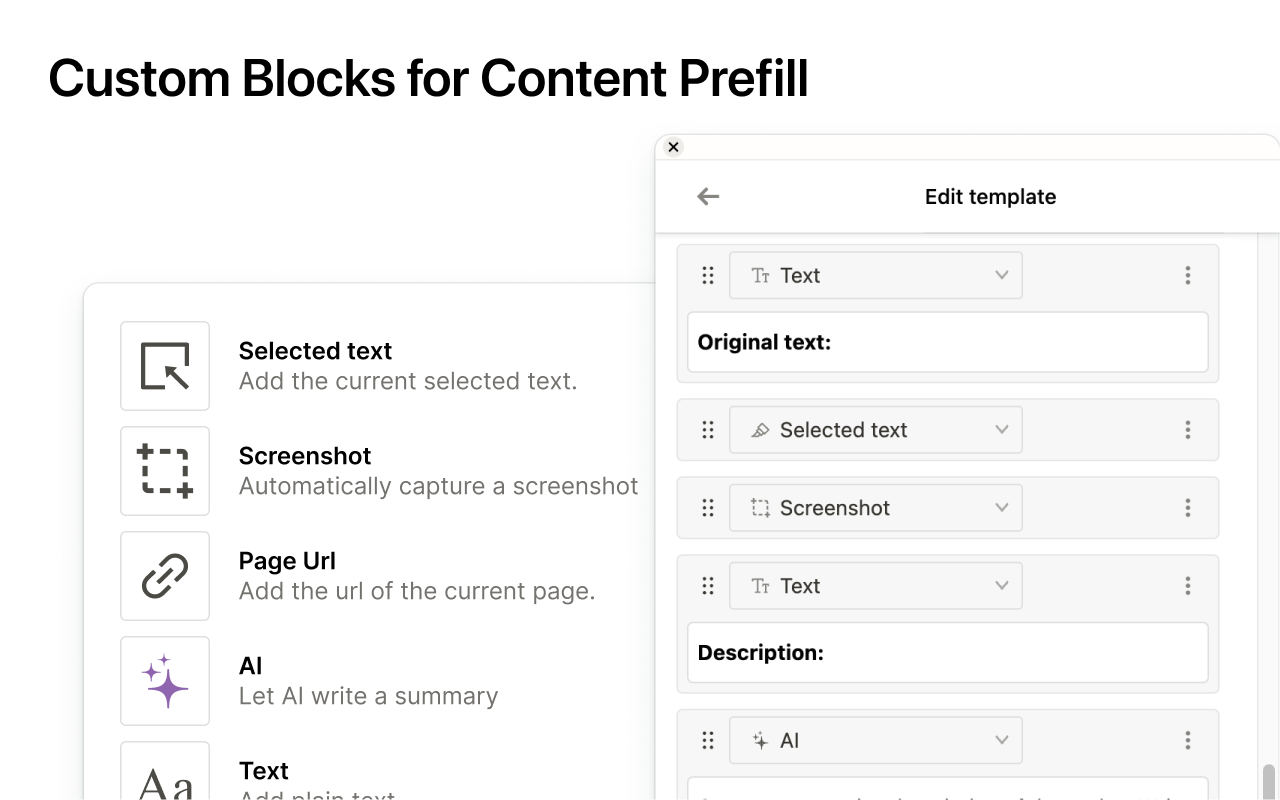
Task: Click the Description input field
Action: [x=947, y=653]
